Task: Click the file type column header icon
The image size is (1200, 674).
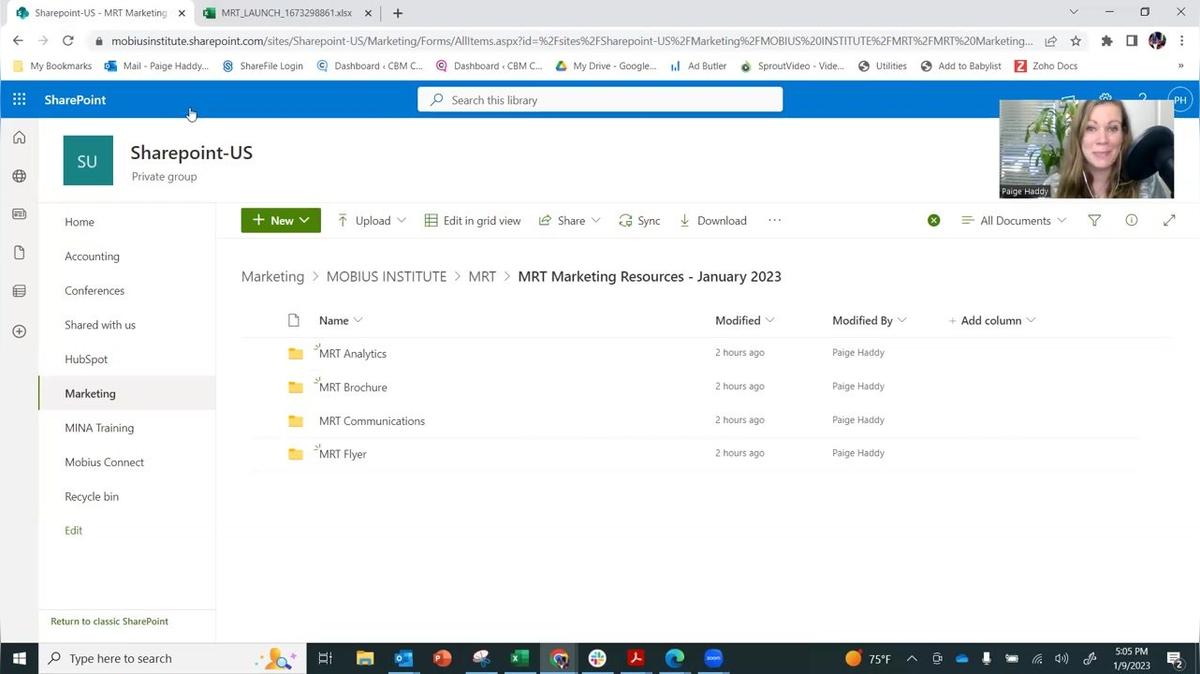Action: click(x=294, y=320)
